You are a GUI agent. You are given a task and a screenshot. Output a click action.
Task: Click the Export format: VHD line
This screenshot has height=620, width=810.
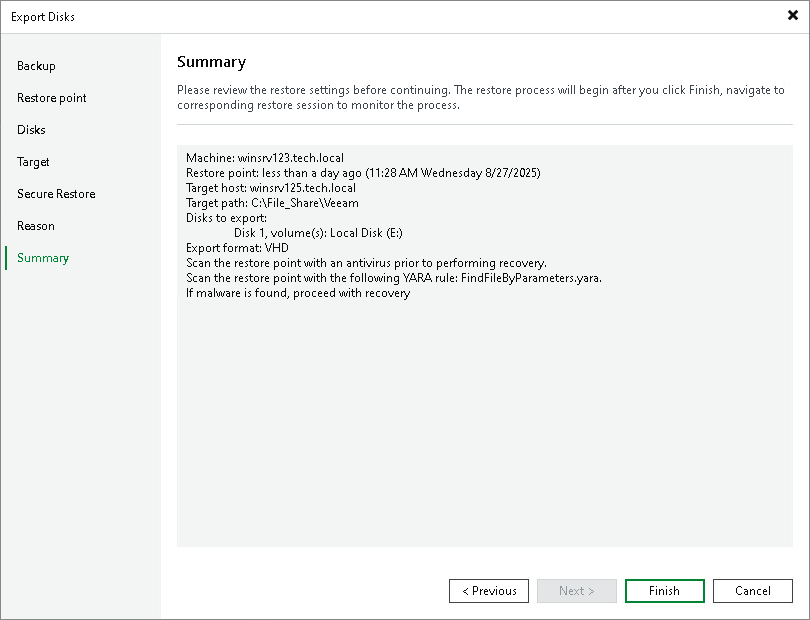[x=237, y=248]
